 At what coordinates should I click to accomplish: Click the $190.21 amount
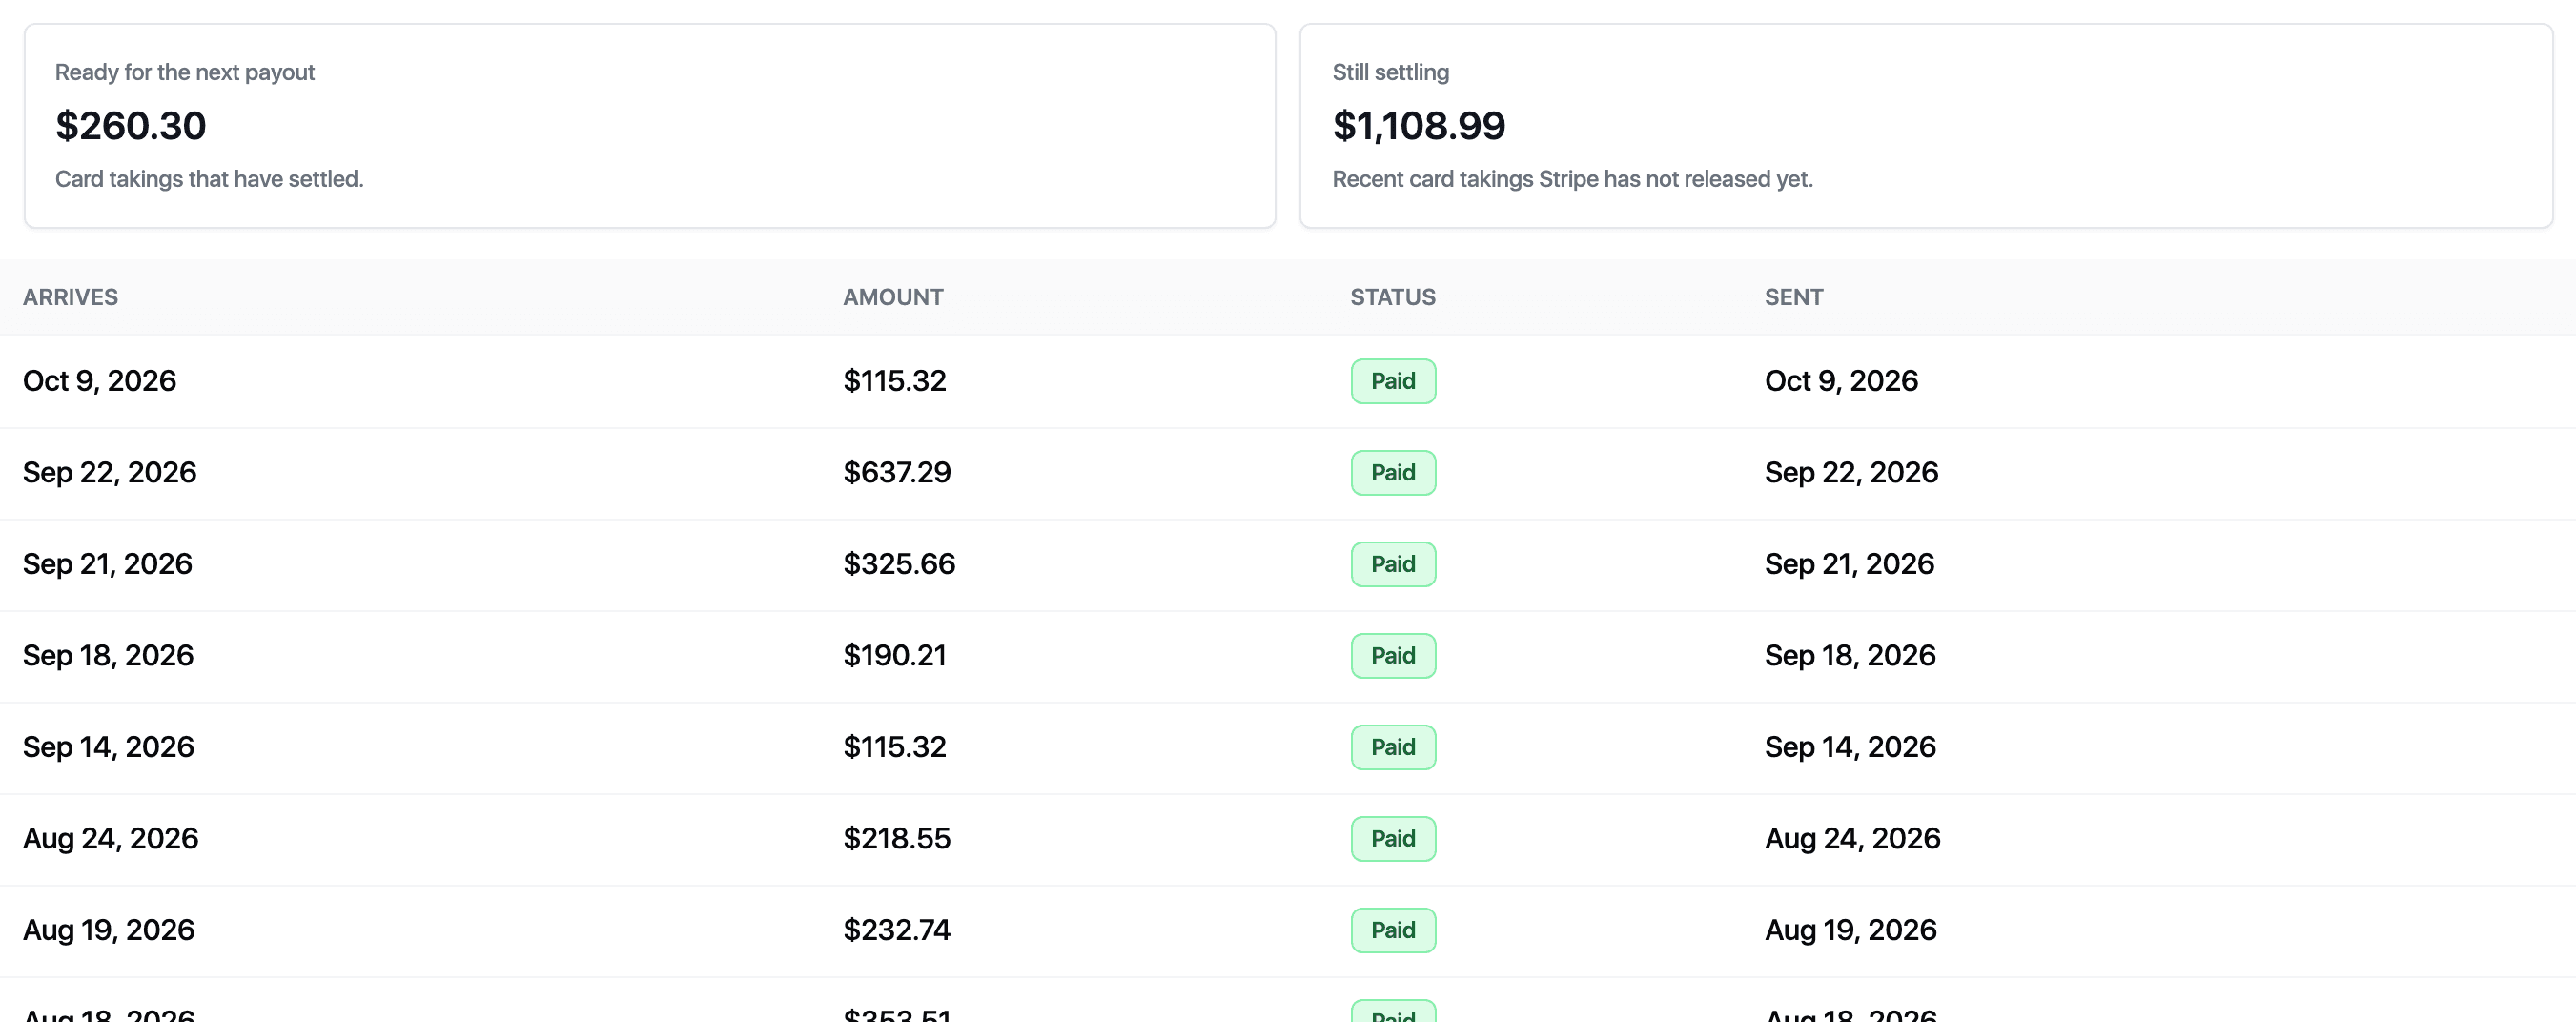894,656
